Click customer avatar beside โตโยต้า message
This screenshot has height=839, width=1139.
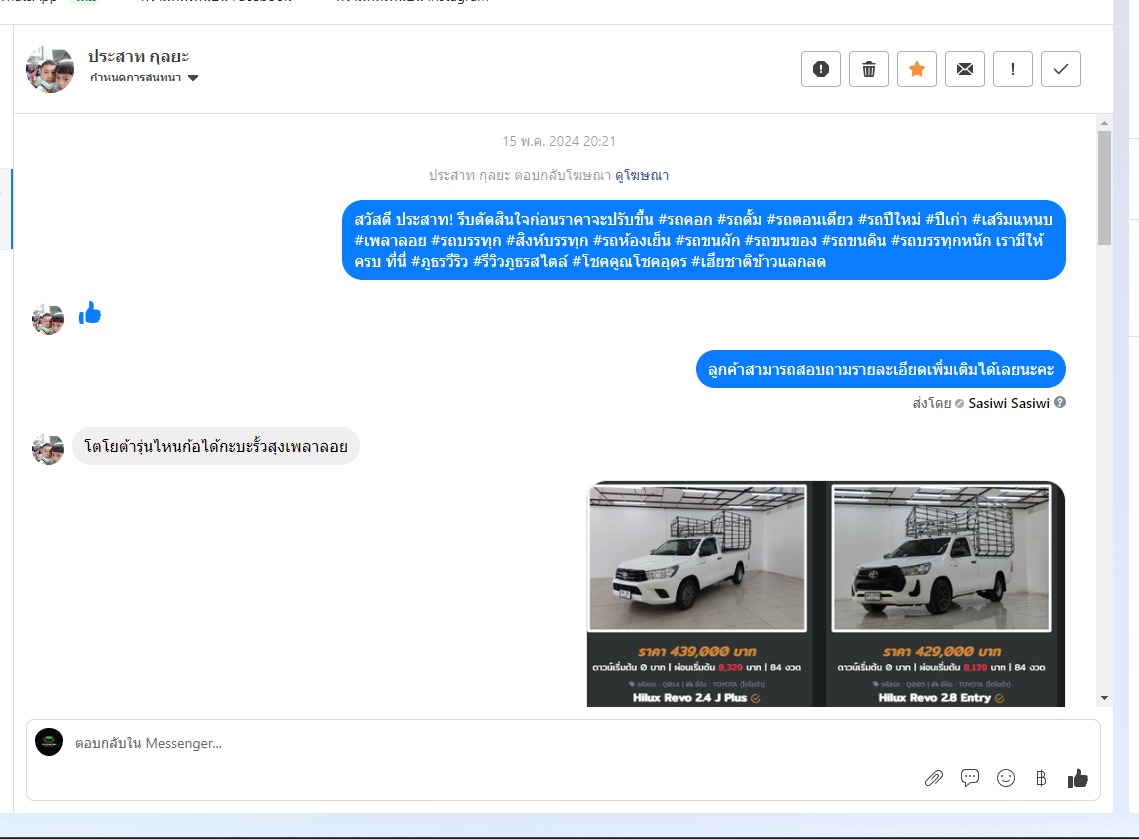pos(48,450)
